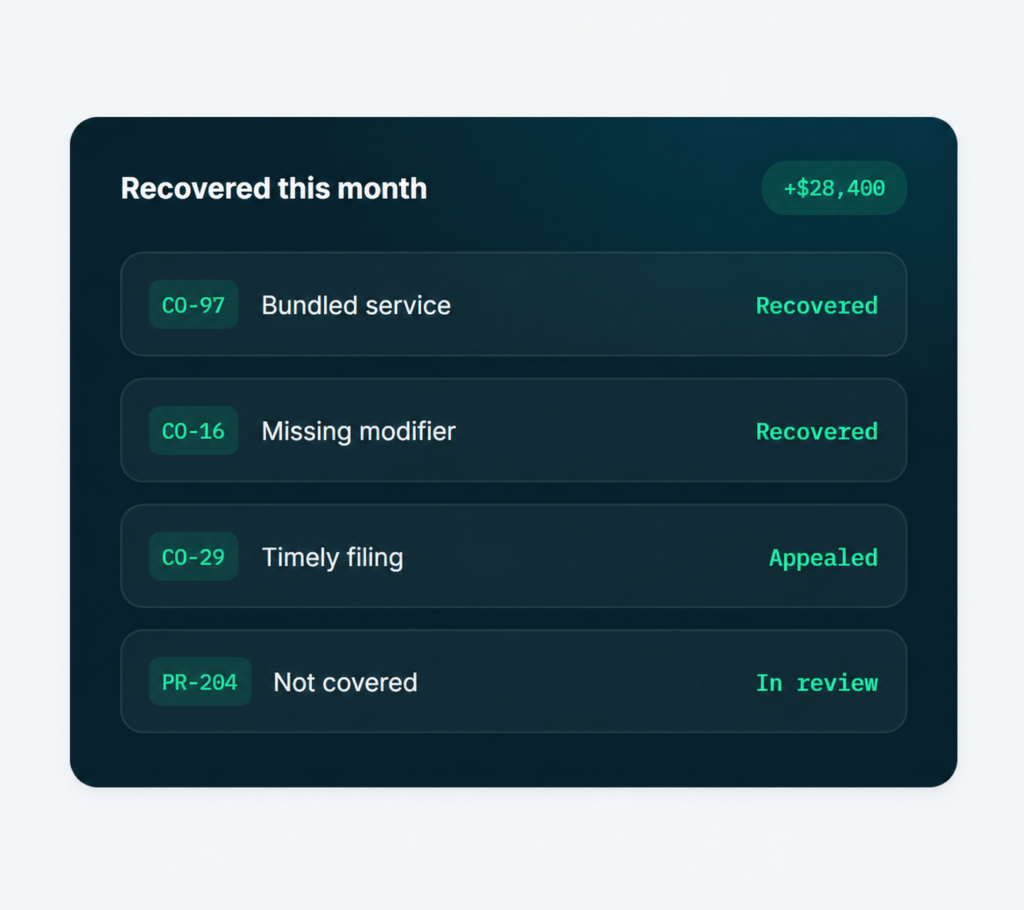Open the Bundled service row
1024x910 pixels.
(513, 304)
